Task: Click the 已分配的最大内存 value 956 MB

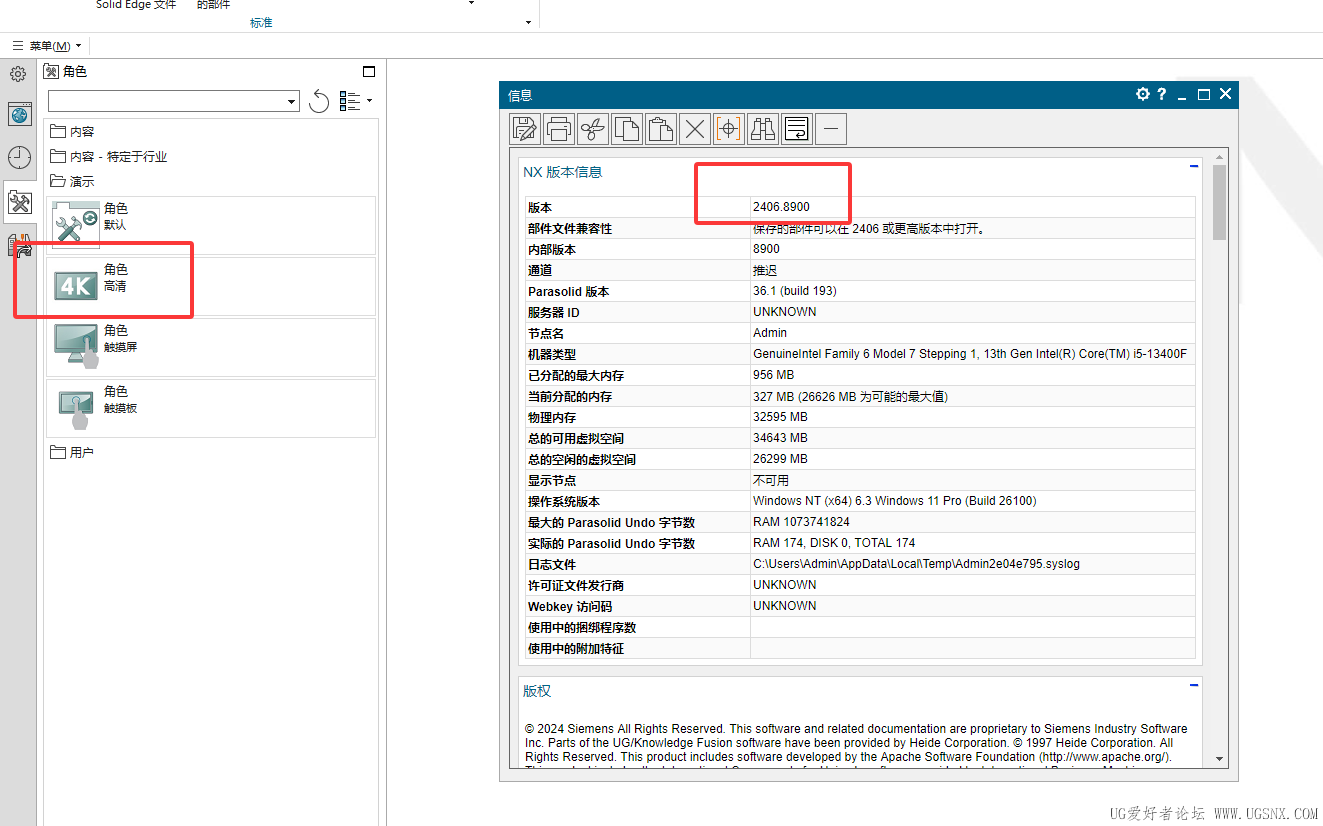Action: tap(773, 375)
